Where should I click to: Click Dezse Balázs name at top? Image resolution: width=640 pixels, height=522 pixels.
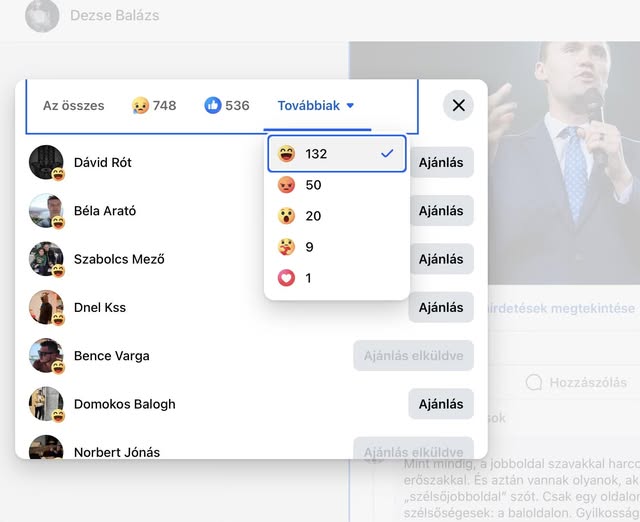(x=114, y=15)
